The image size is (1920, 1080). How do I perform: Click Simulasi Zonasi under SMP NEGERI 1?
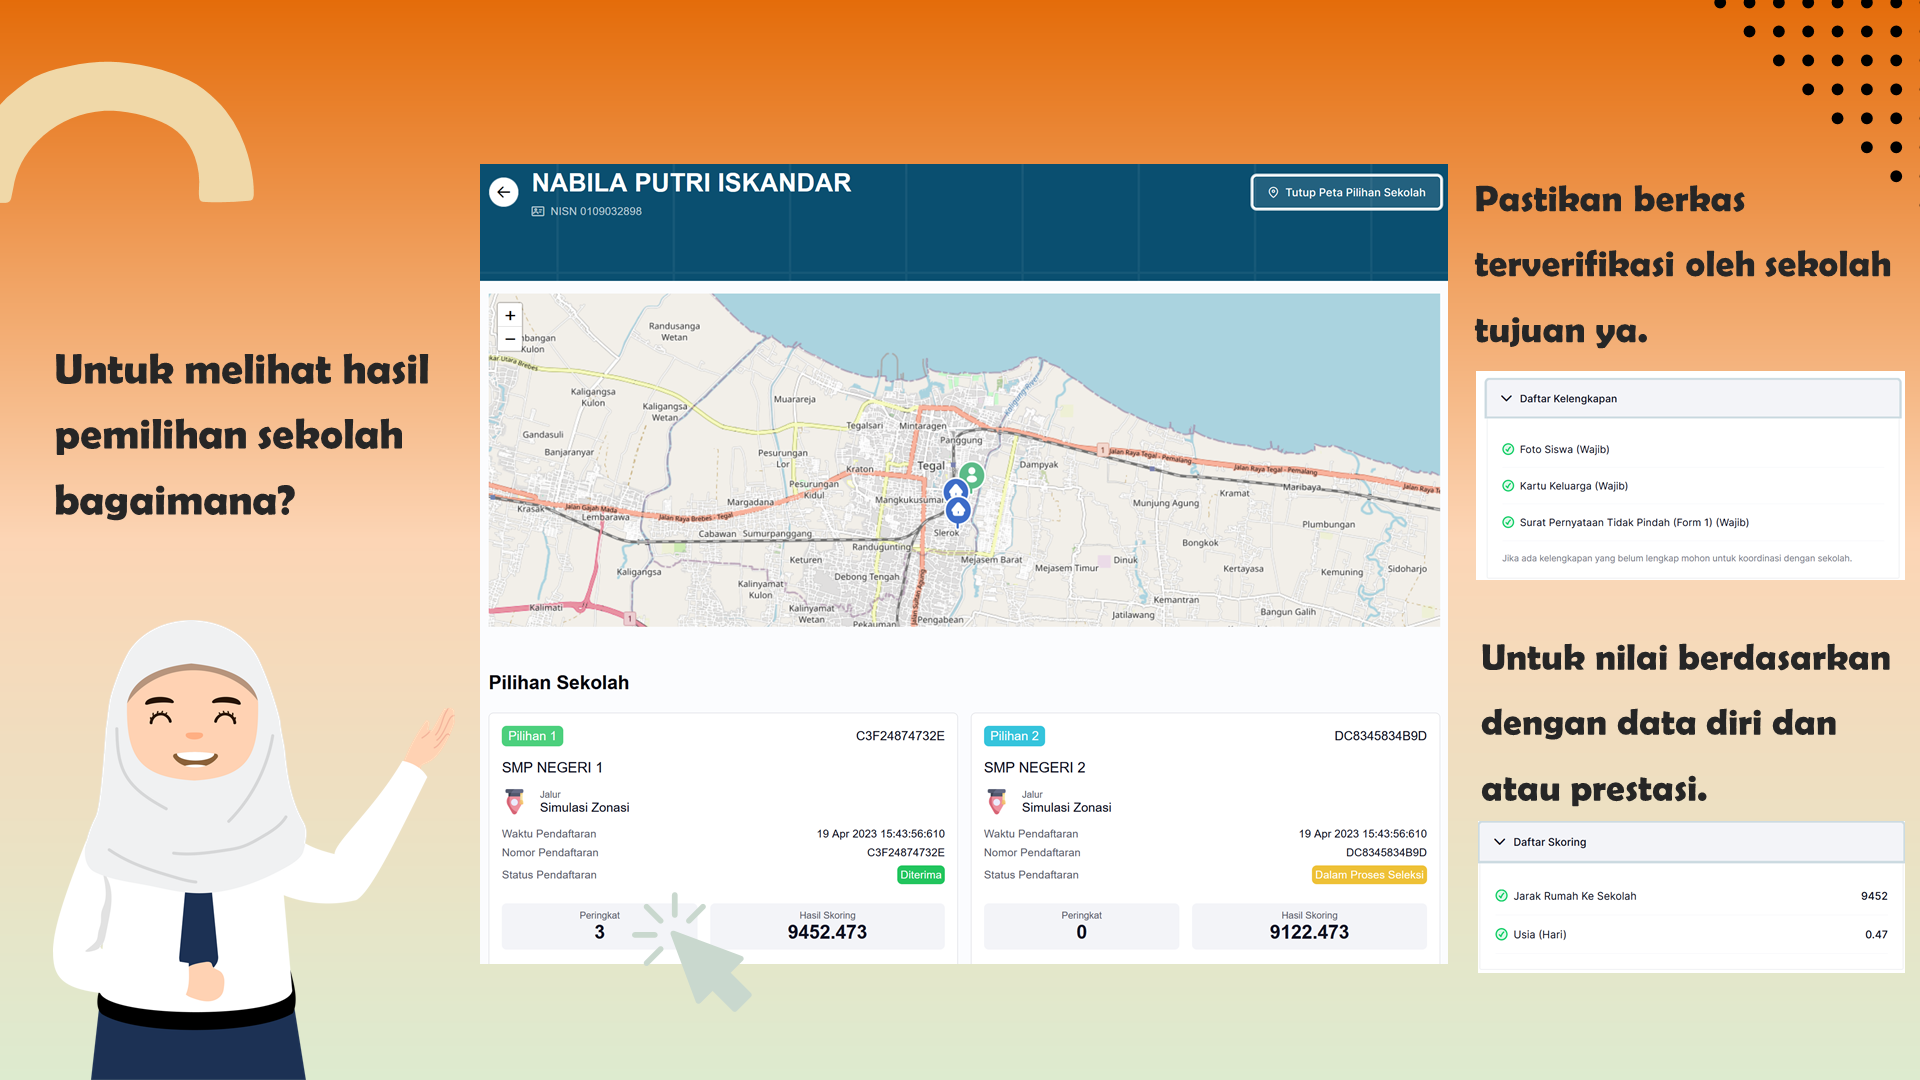585,808
